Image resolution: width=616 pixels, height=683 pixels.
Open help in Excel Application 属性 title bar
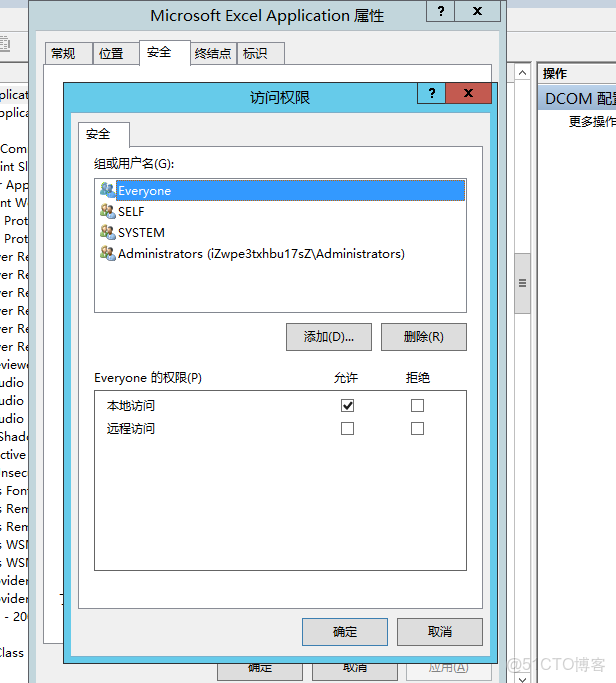tap(440, 11)
